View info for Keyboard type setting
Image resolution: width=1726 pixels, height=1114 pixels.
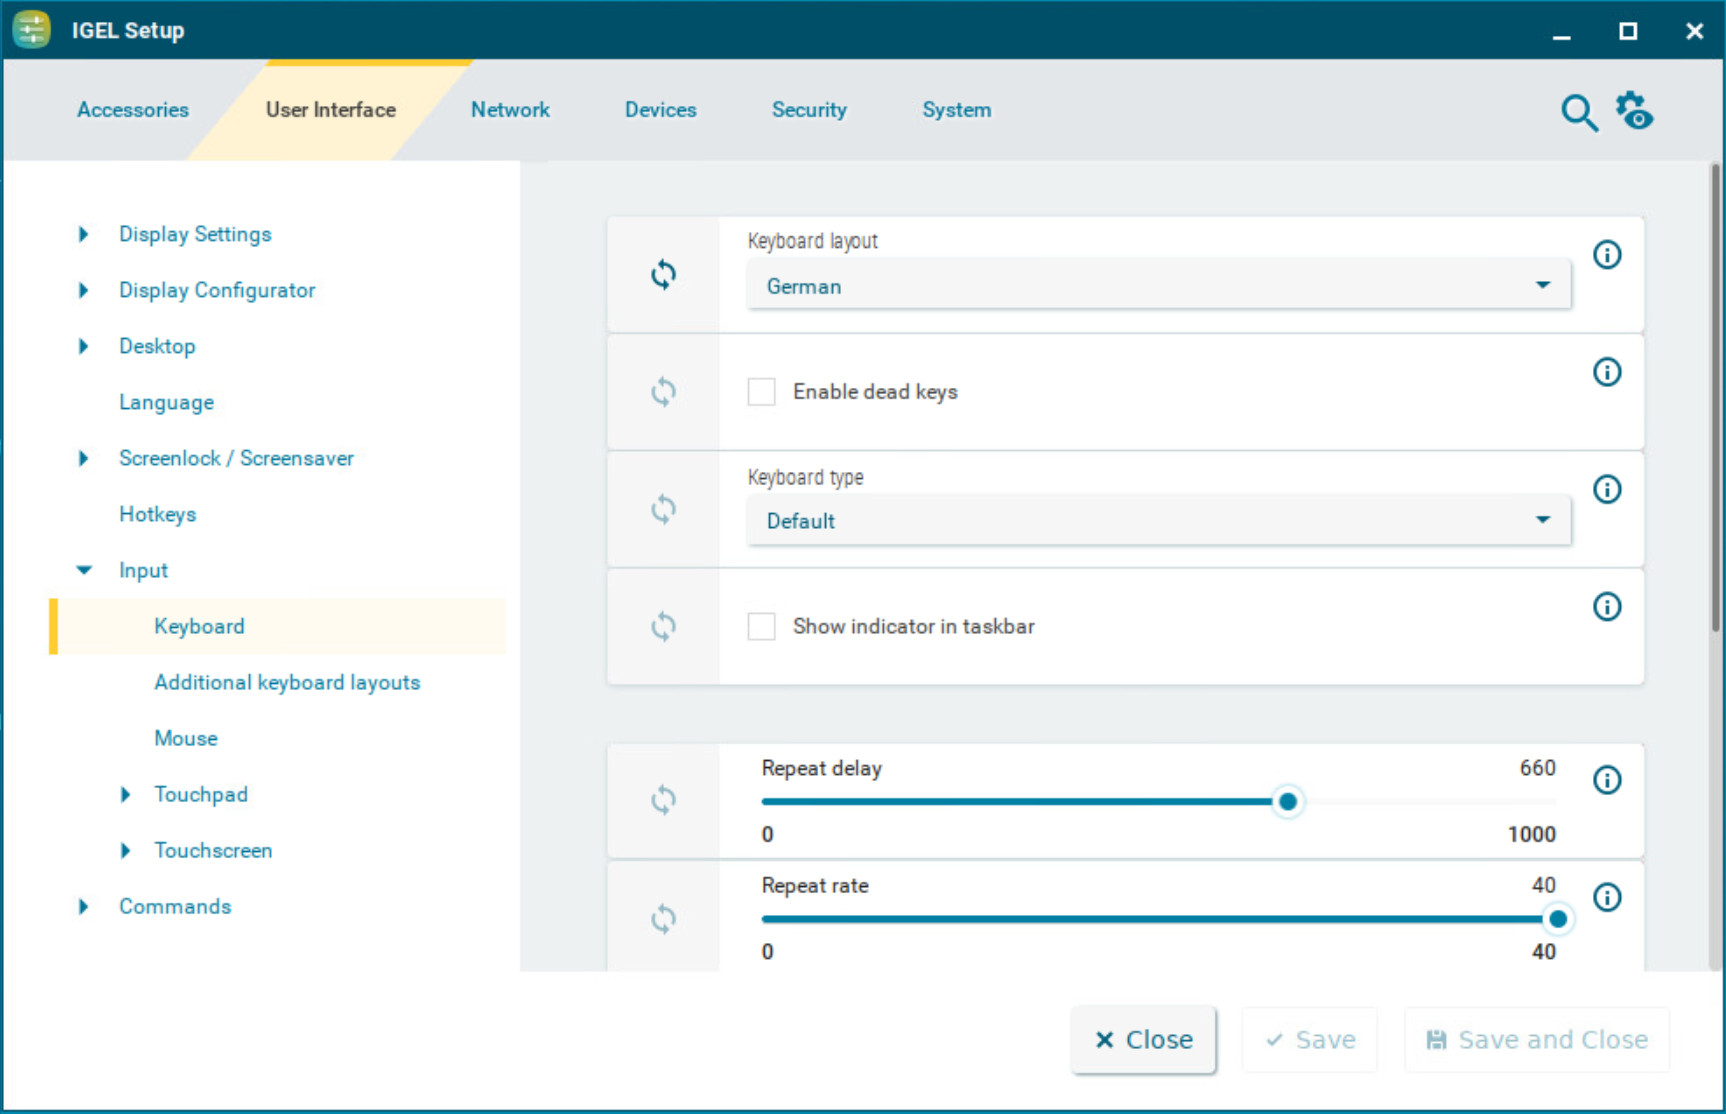(1606, 489)
